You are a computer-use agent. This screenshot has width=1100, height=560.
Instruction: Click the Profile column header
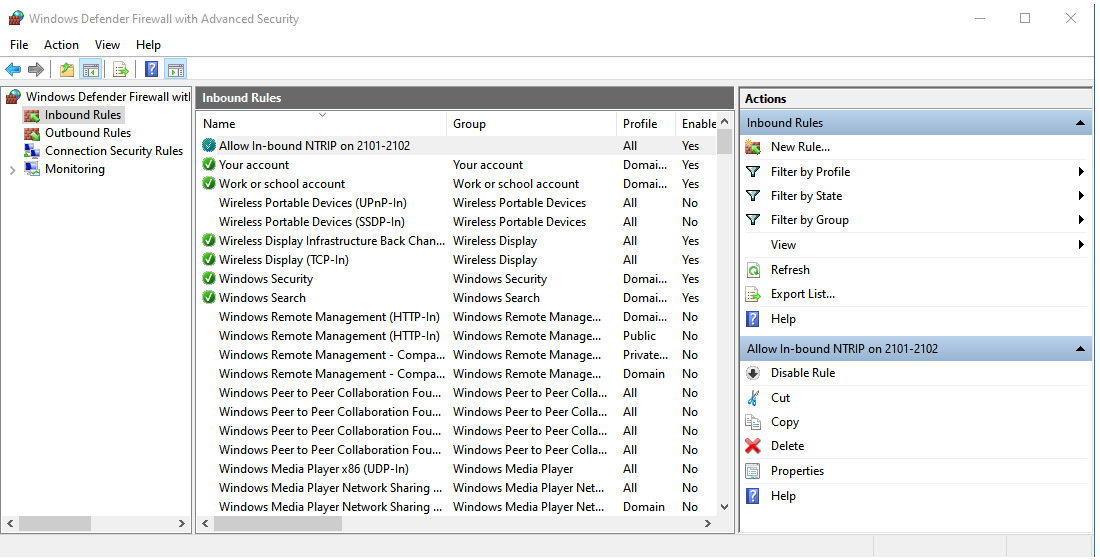click(x=645, y=124)
